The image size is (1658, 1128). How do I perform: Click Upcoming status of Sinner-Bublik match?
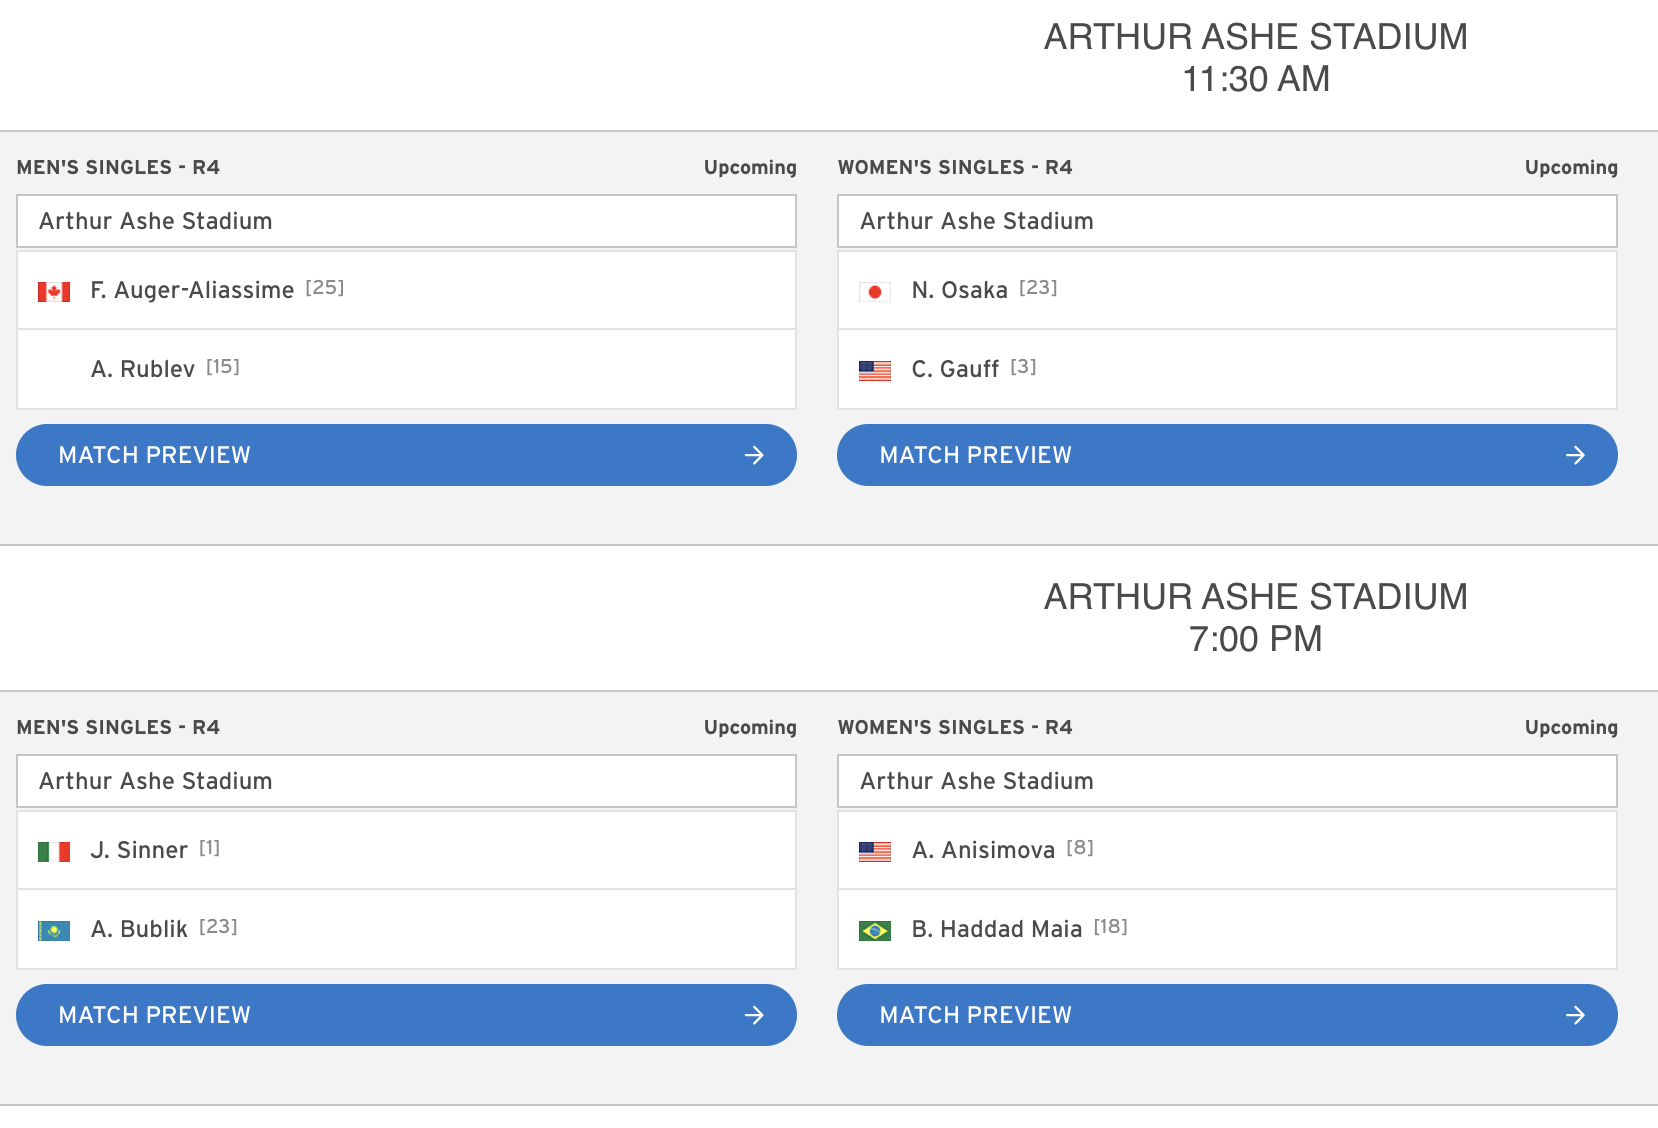[x=750, y=728]
